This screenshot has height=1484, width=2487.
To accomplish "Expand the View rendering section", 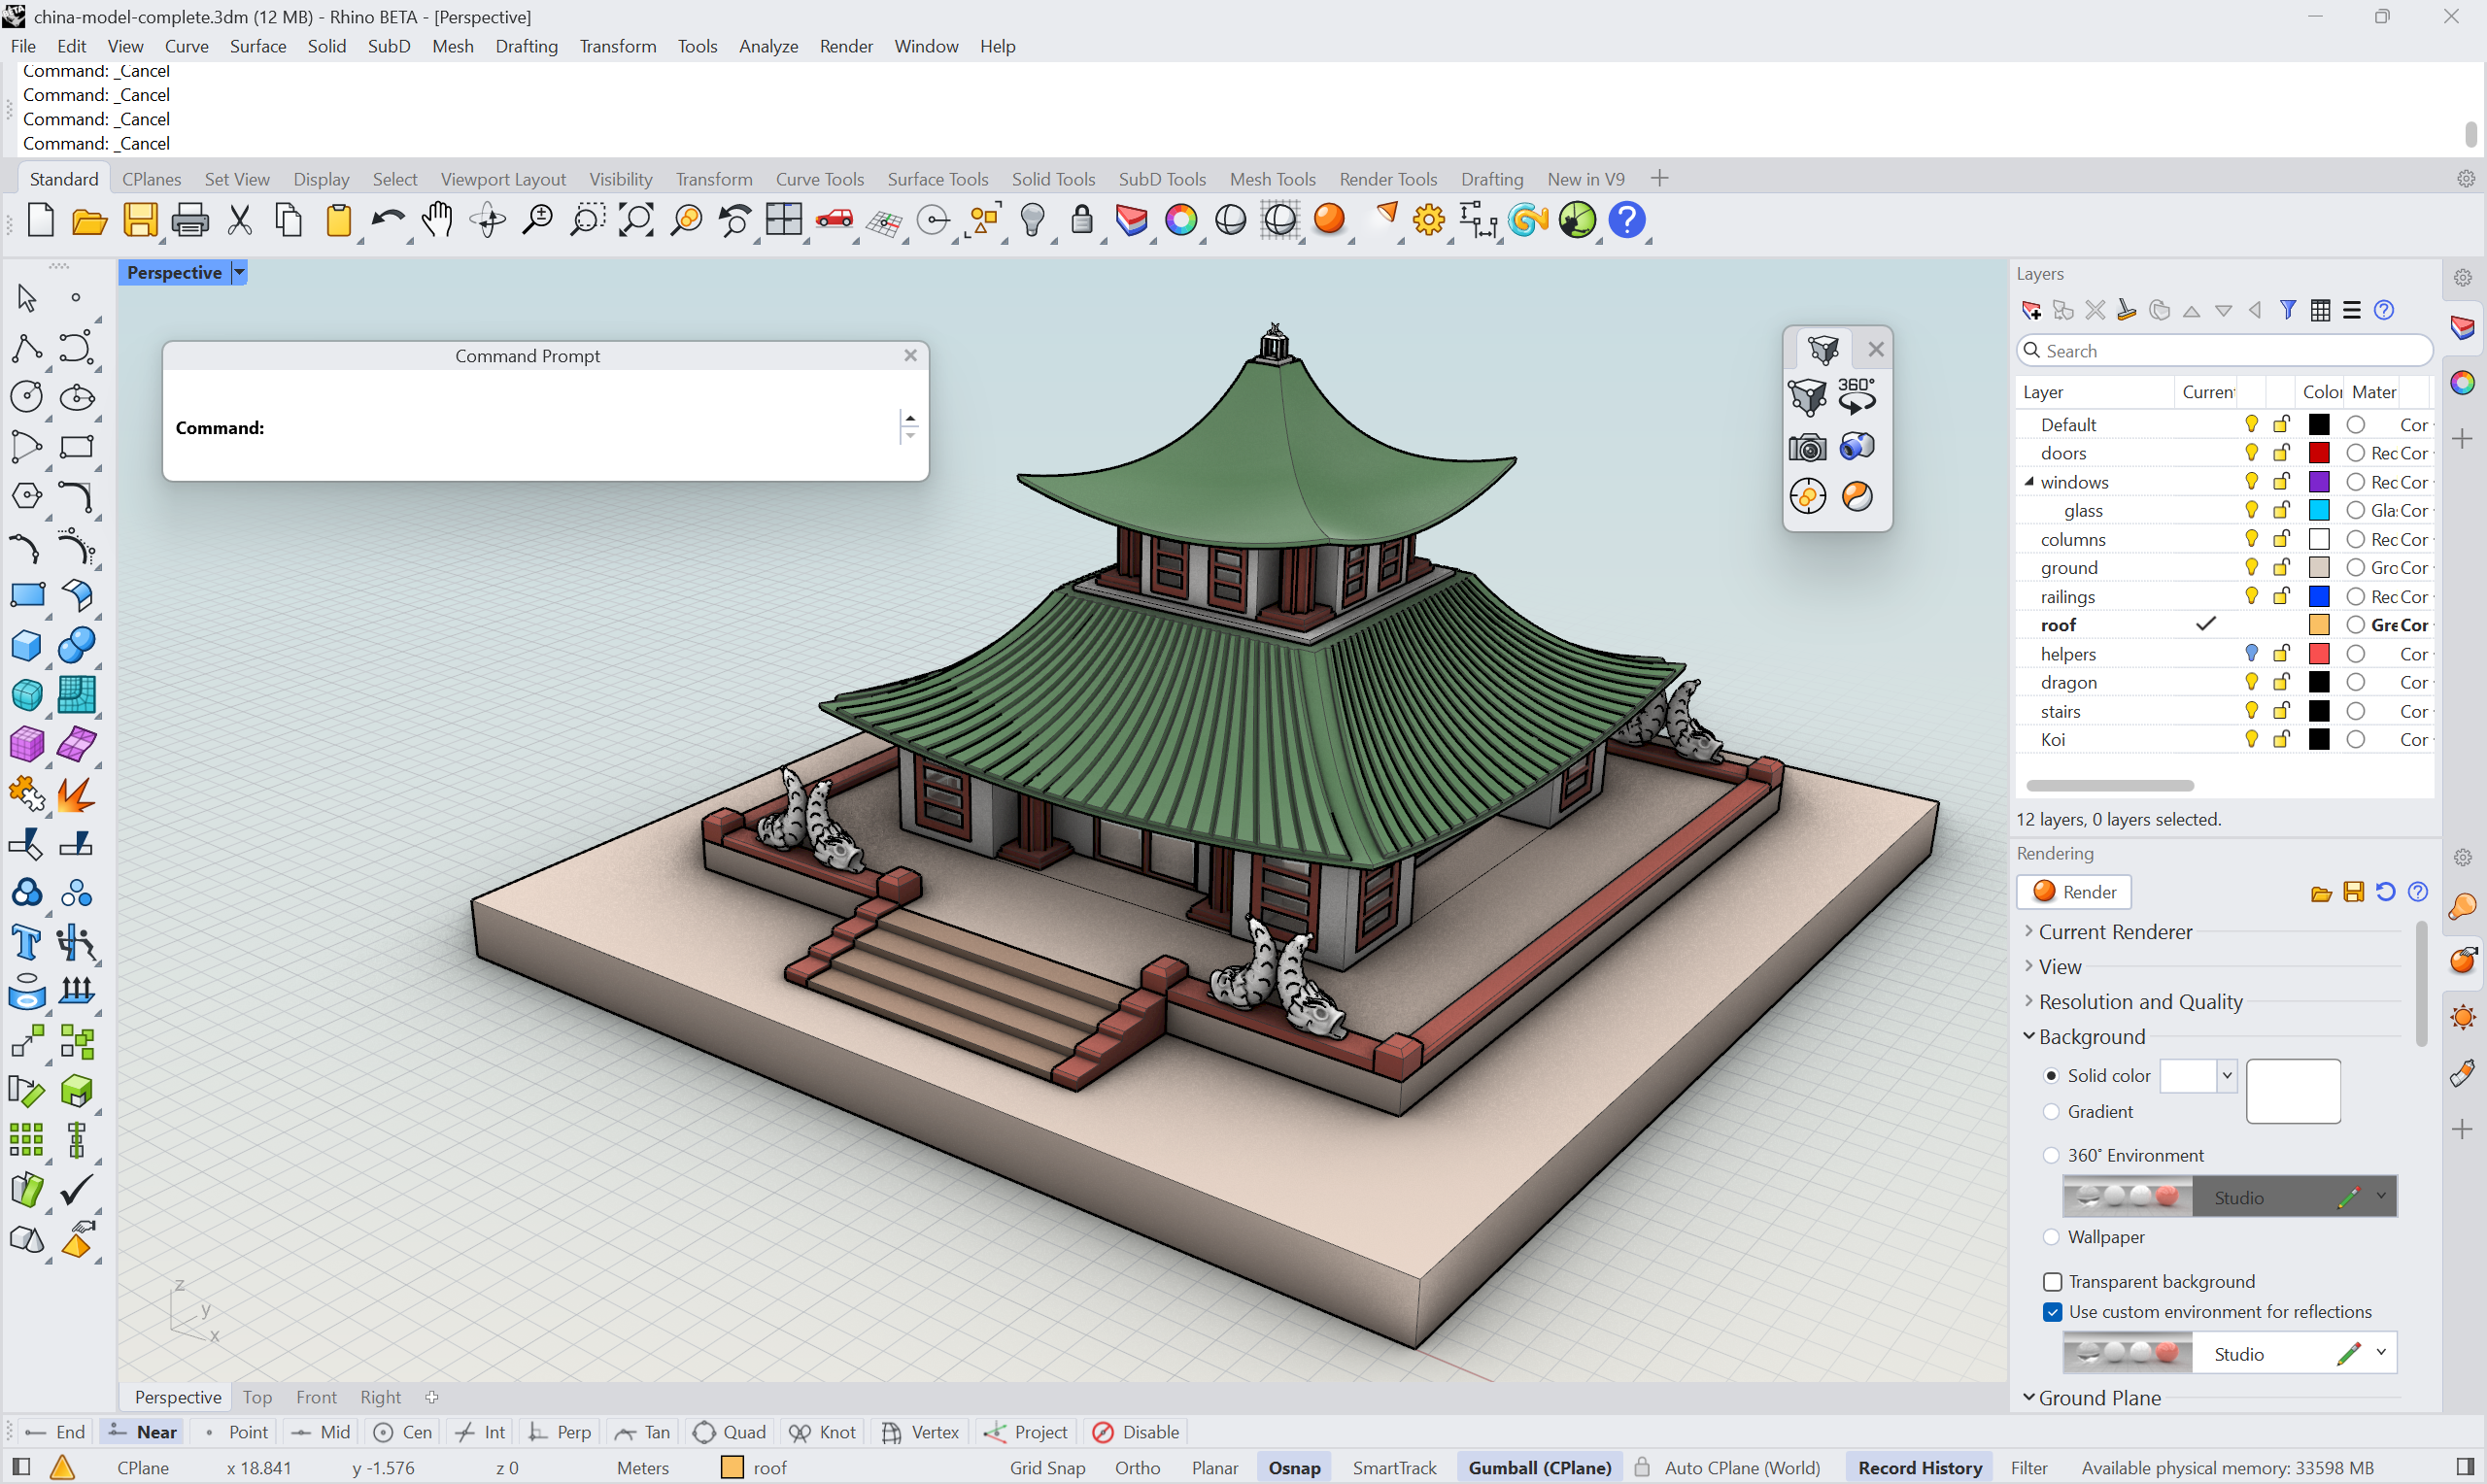I will pos(2028,967).
